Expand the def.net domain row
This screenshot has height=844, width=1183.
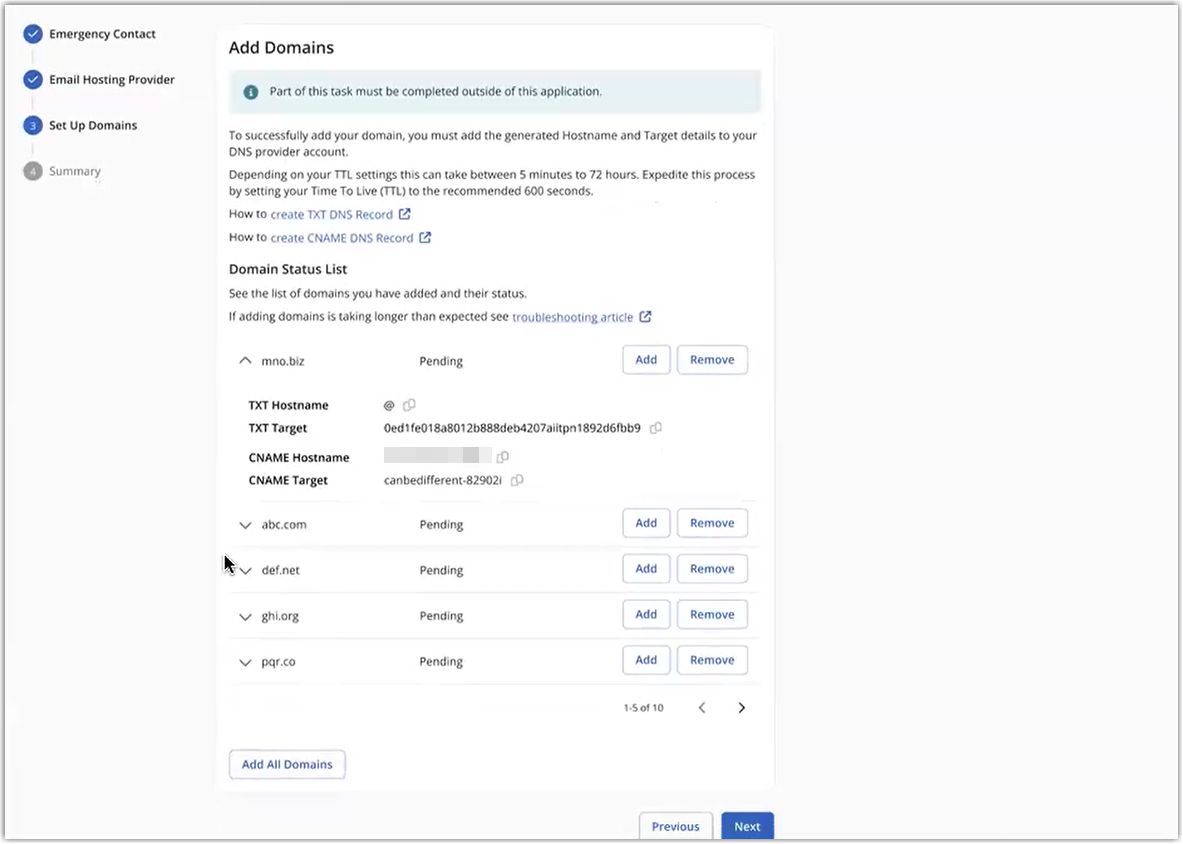coord(245,571)
